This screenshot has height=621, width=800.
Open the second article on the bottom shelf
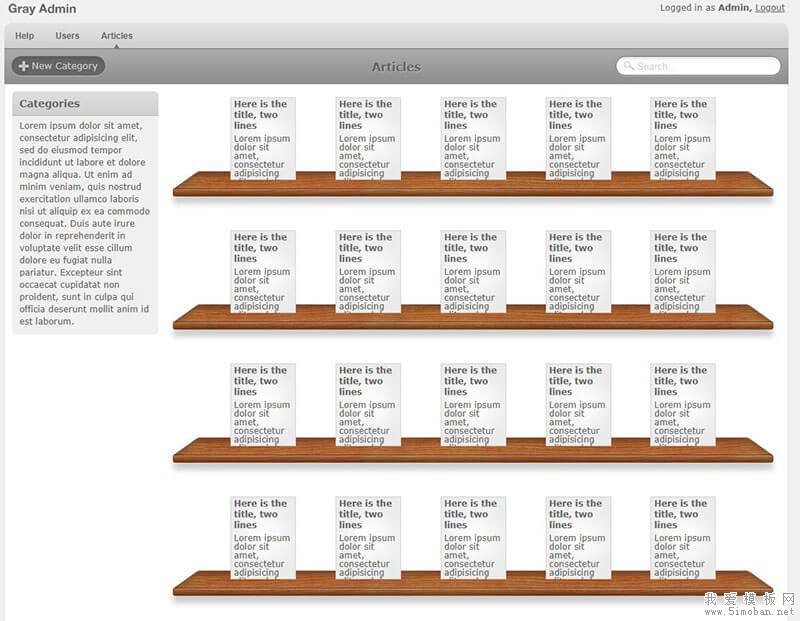tap(368, 537)
